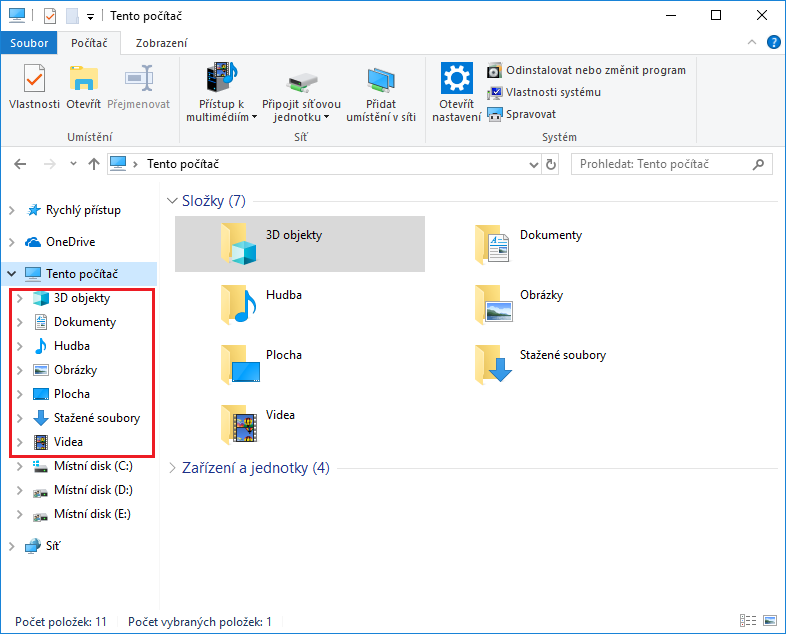Expand OneDrive in navigation pane
The height and width of the screenshot is (634, 786).
(12, 242)
